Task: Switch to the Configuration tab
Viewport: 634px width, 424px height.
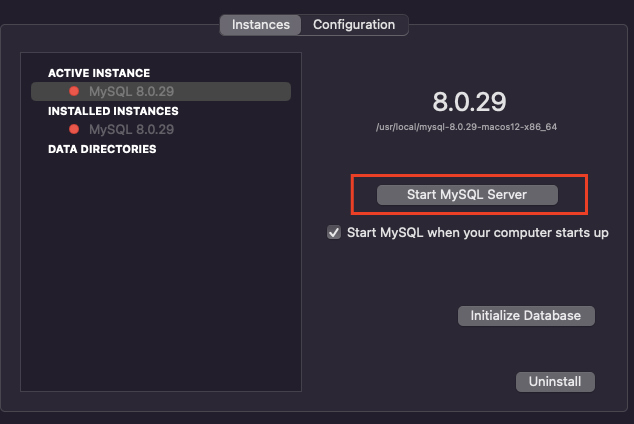Action: click(x=354, y=25)
